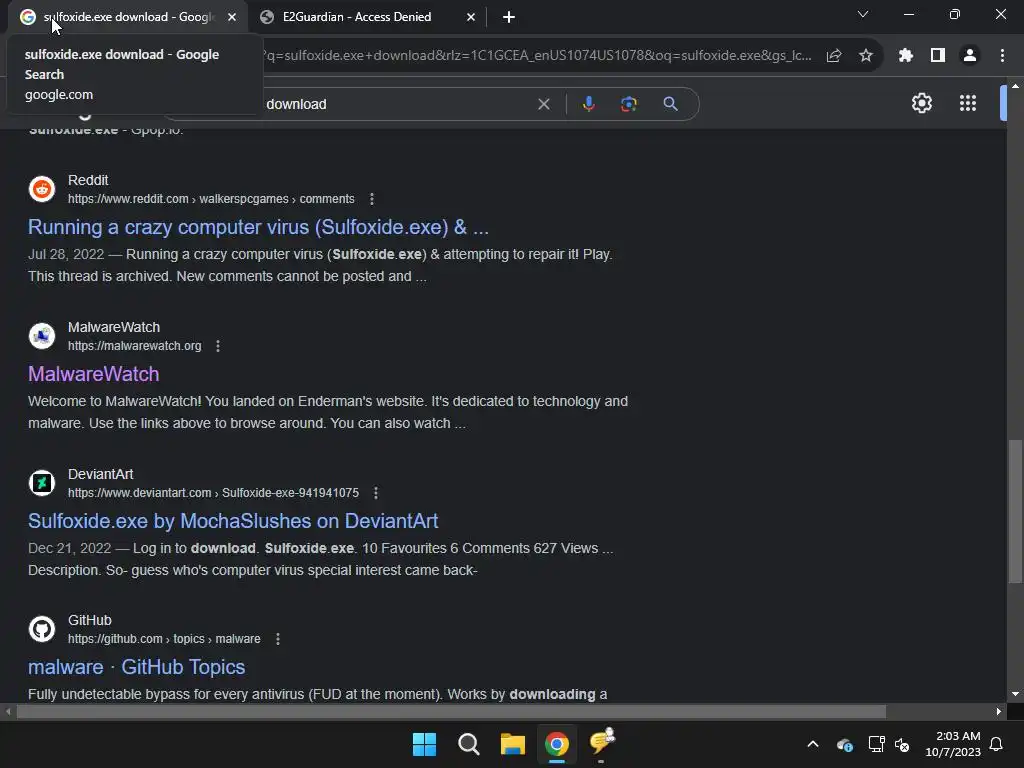Image resolution: width=1024 pixels, height=768 pixels.
Task: Open the Windows Start menu
Action: 424,744
